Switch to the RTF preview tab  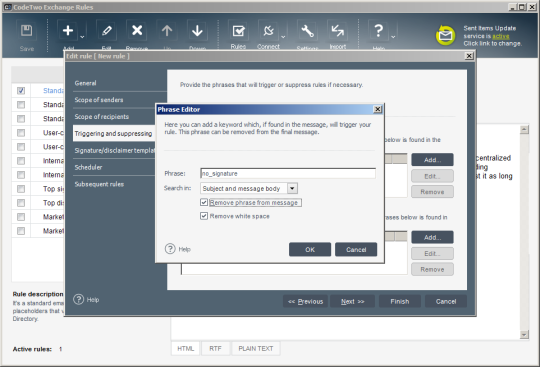tap(215, 348)
